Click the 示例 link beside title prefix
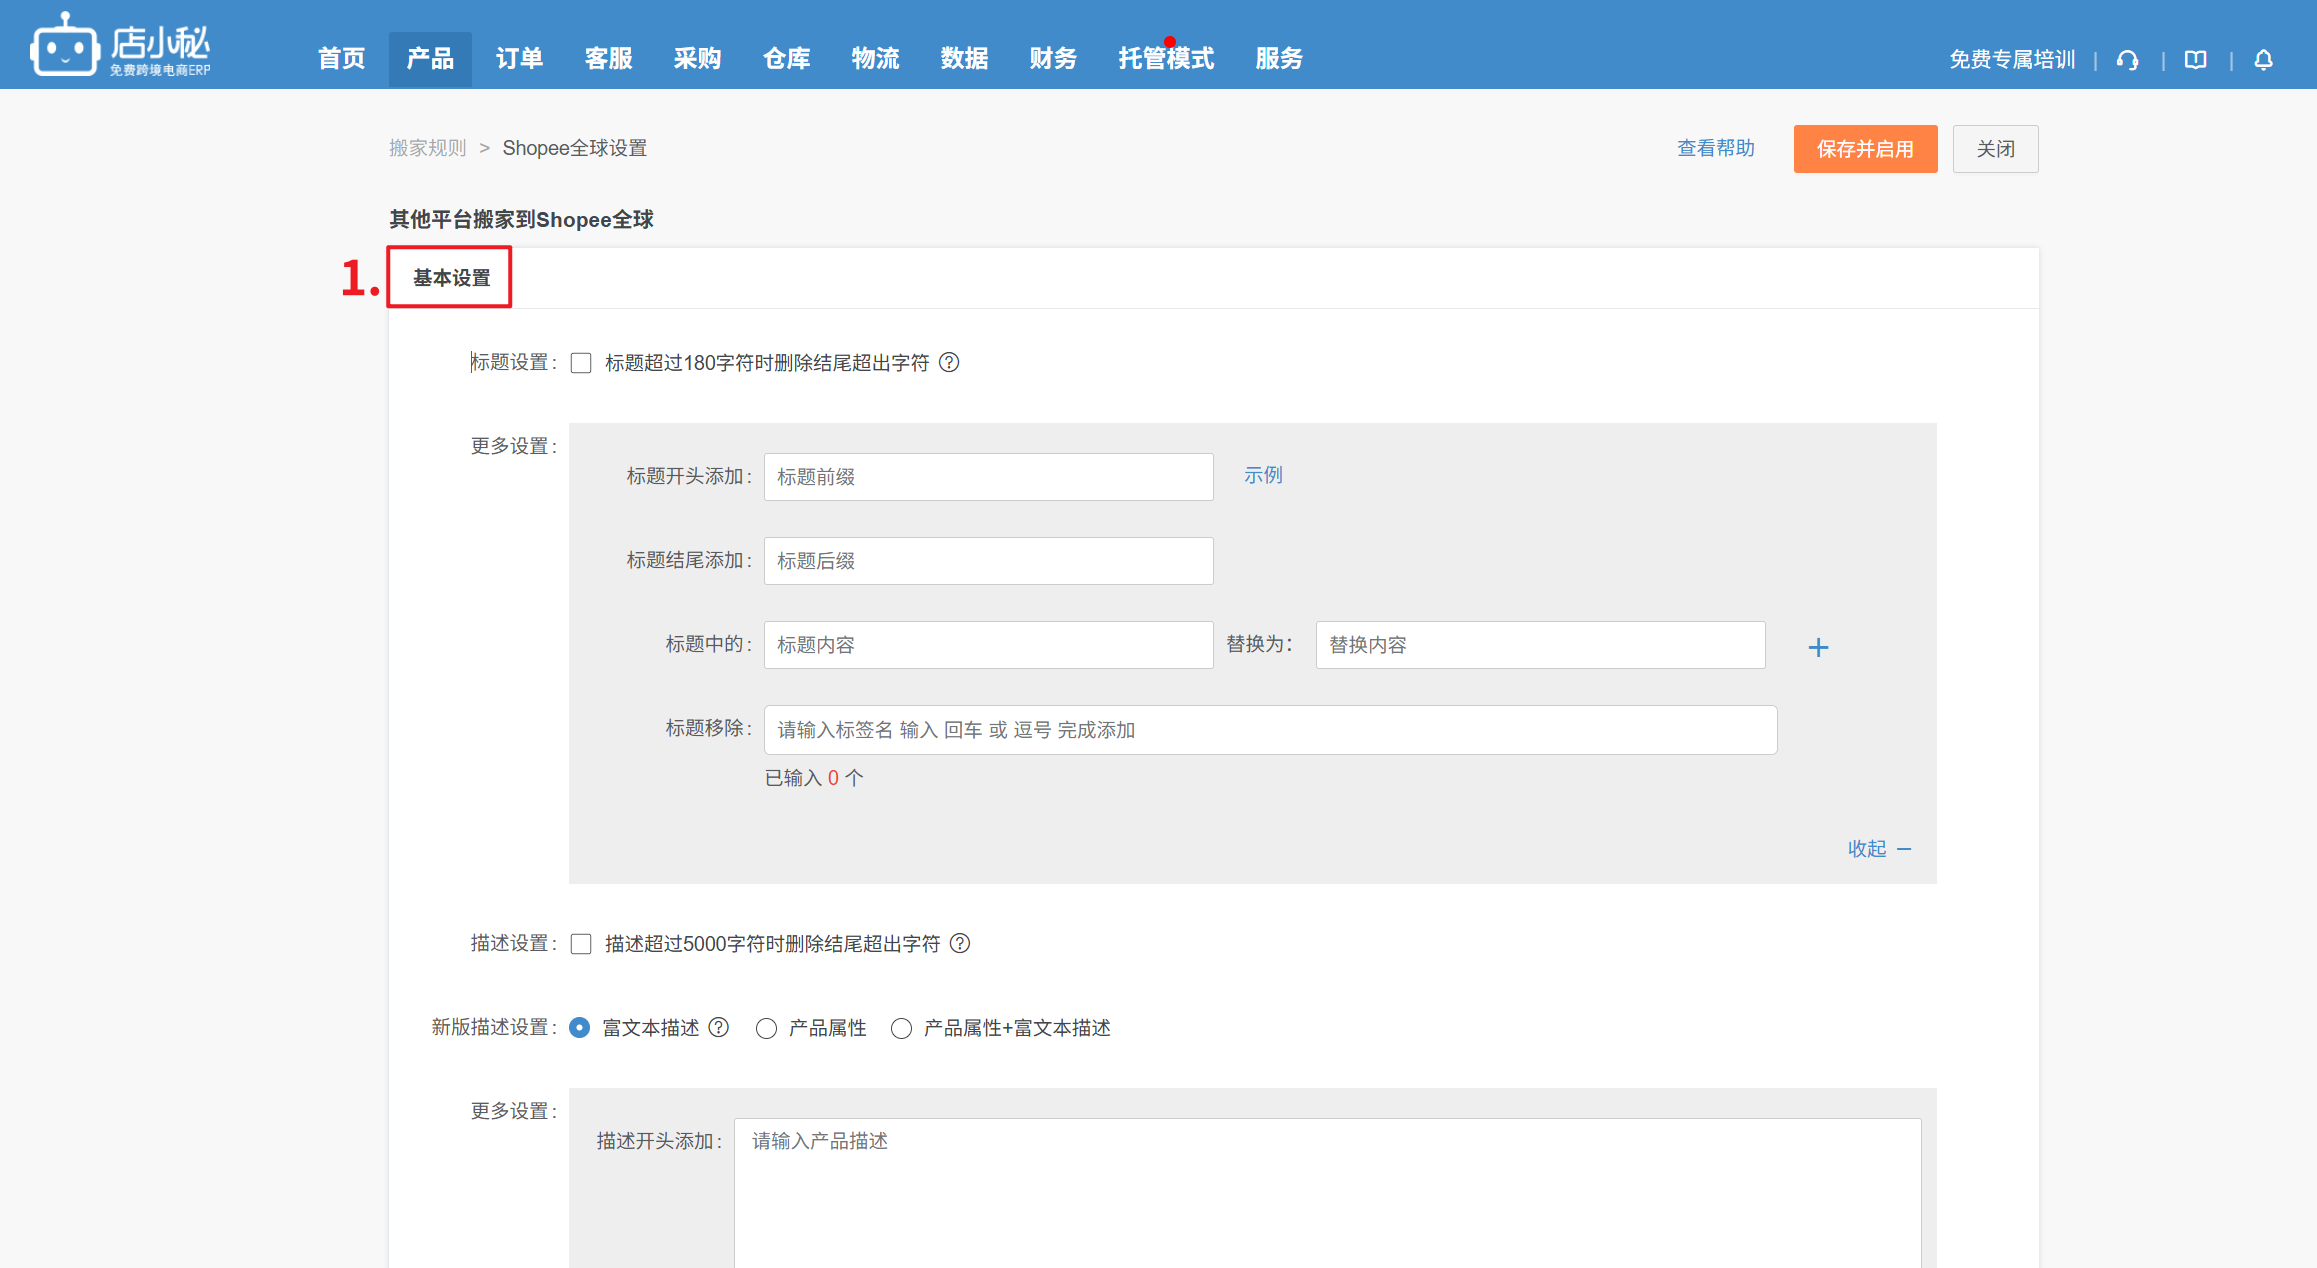The height and width of the screenshot is (1268, 2317). [1262, 475]
